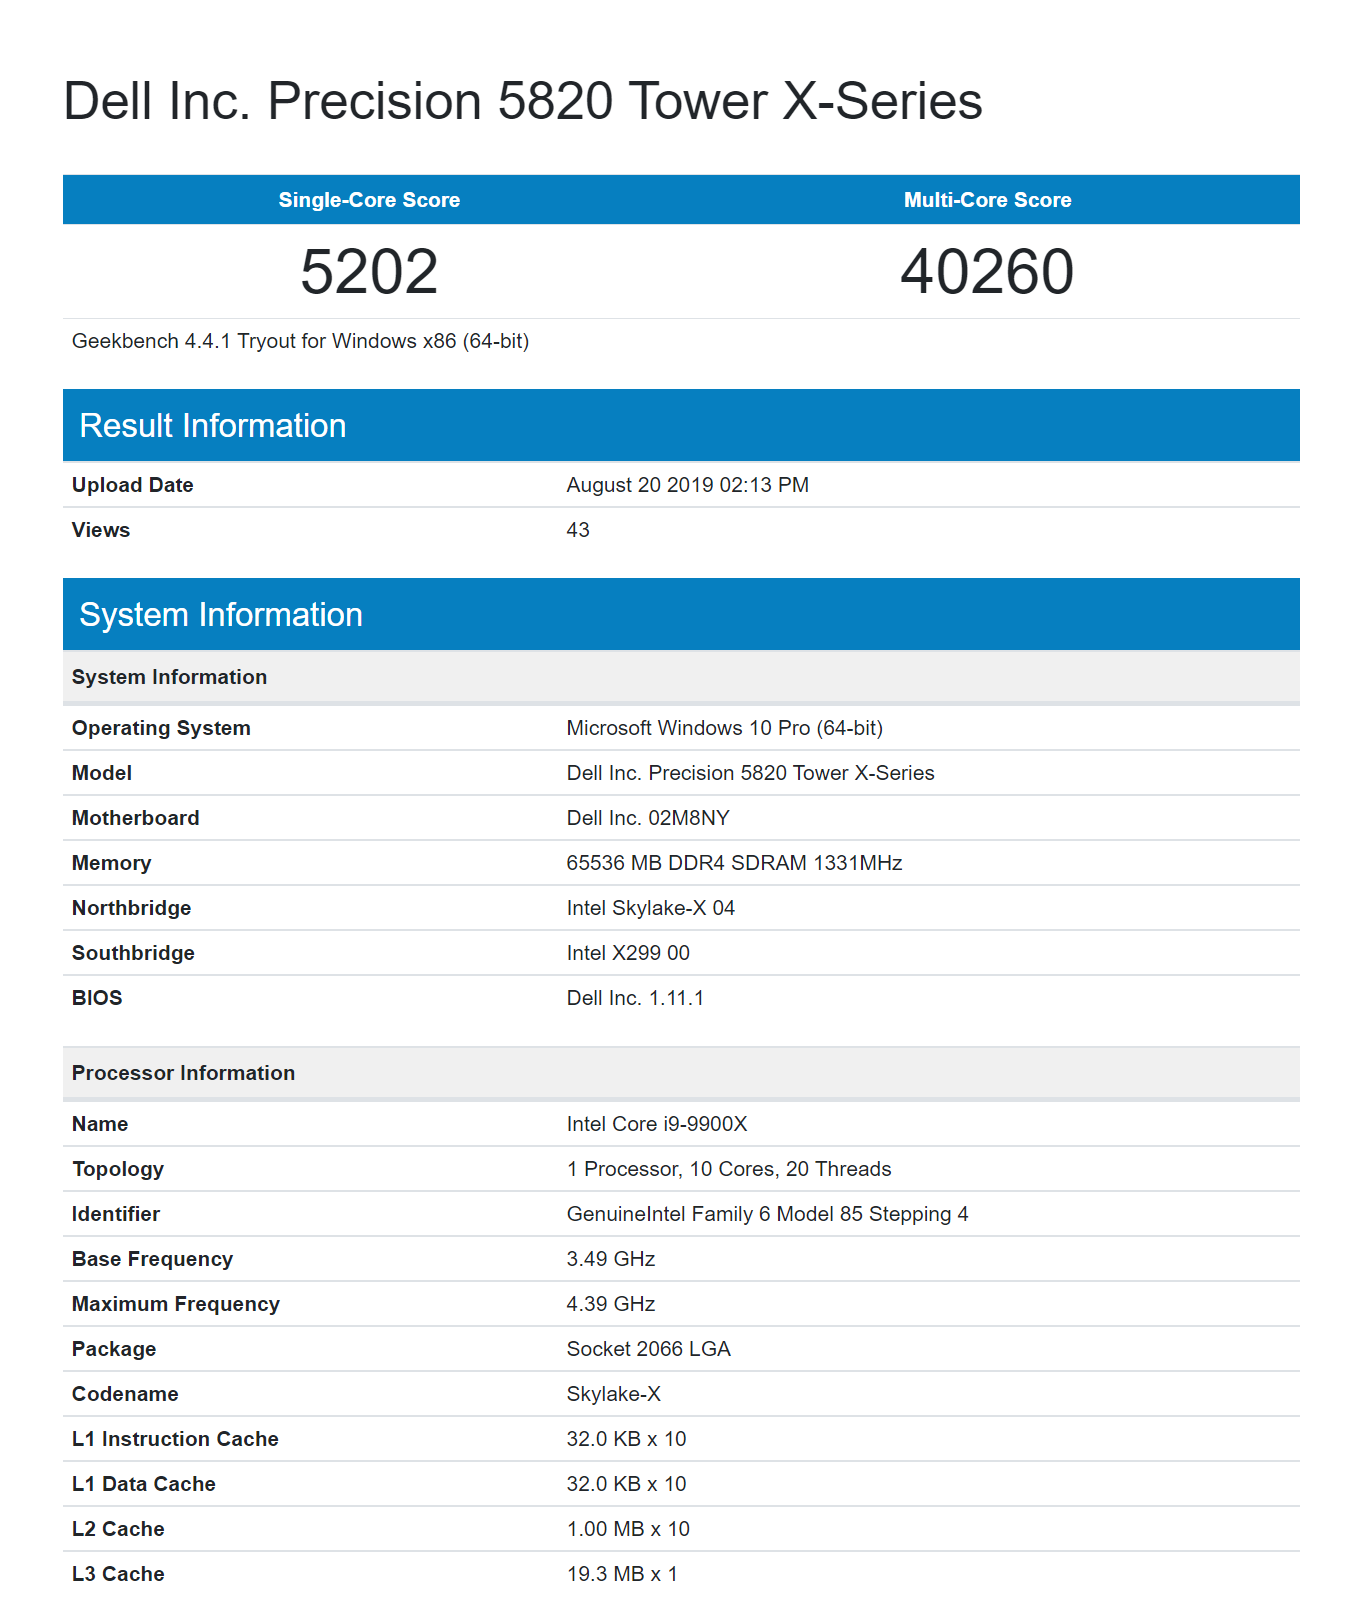The height and width of the screenshot is (1609, 1355).
Task: Select 1 Processor, 10 Cores, 20 Threads
Action: click(x=729, y=1169)
